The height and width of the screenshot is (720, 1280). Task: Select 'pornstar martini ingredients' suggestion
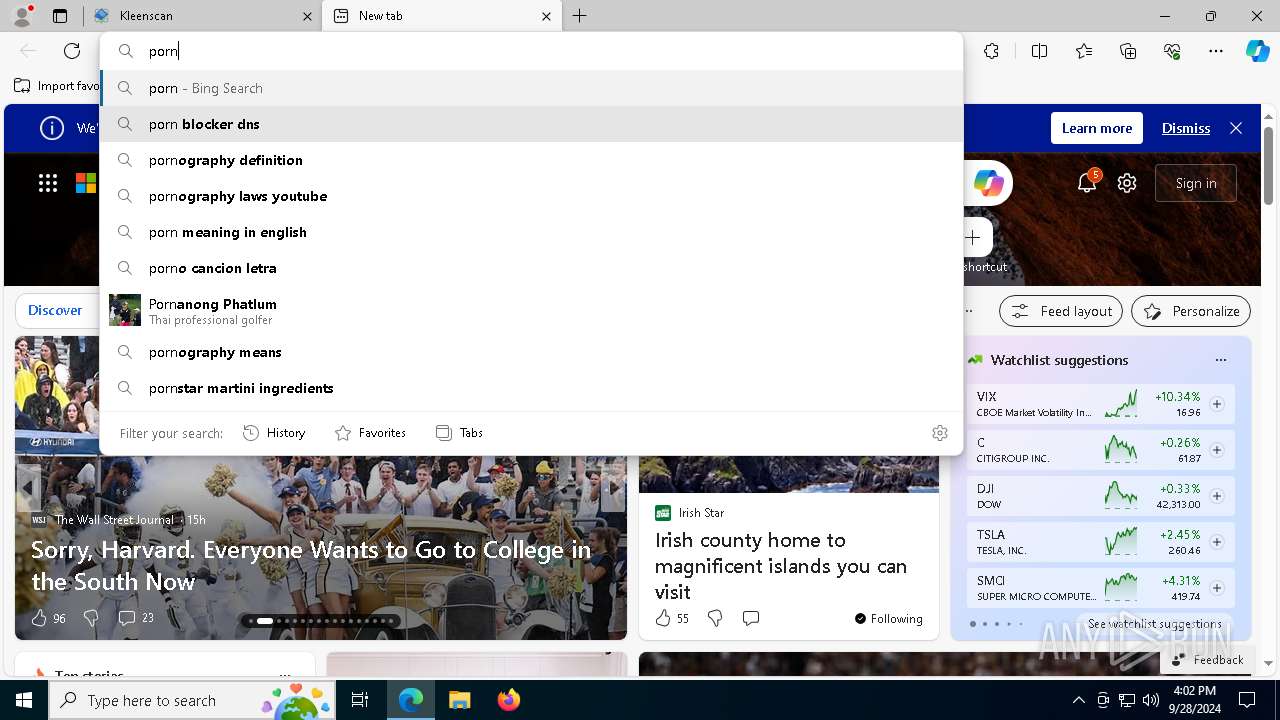(531, 388)
